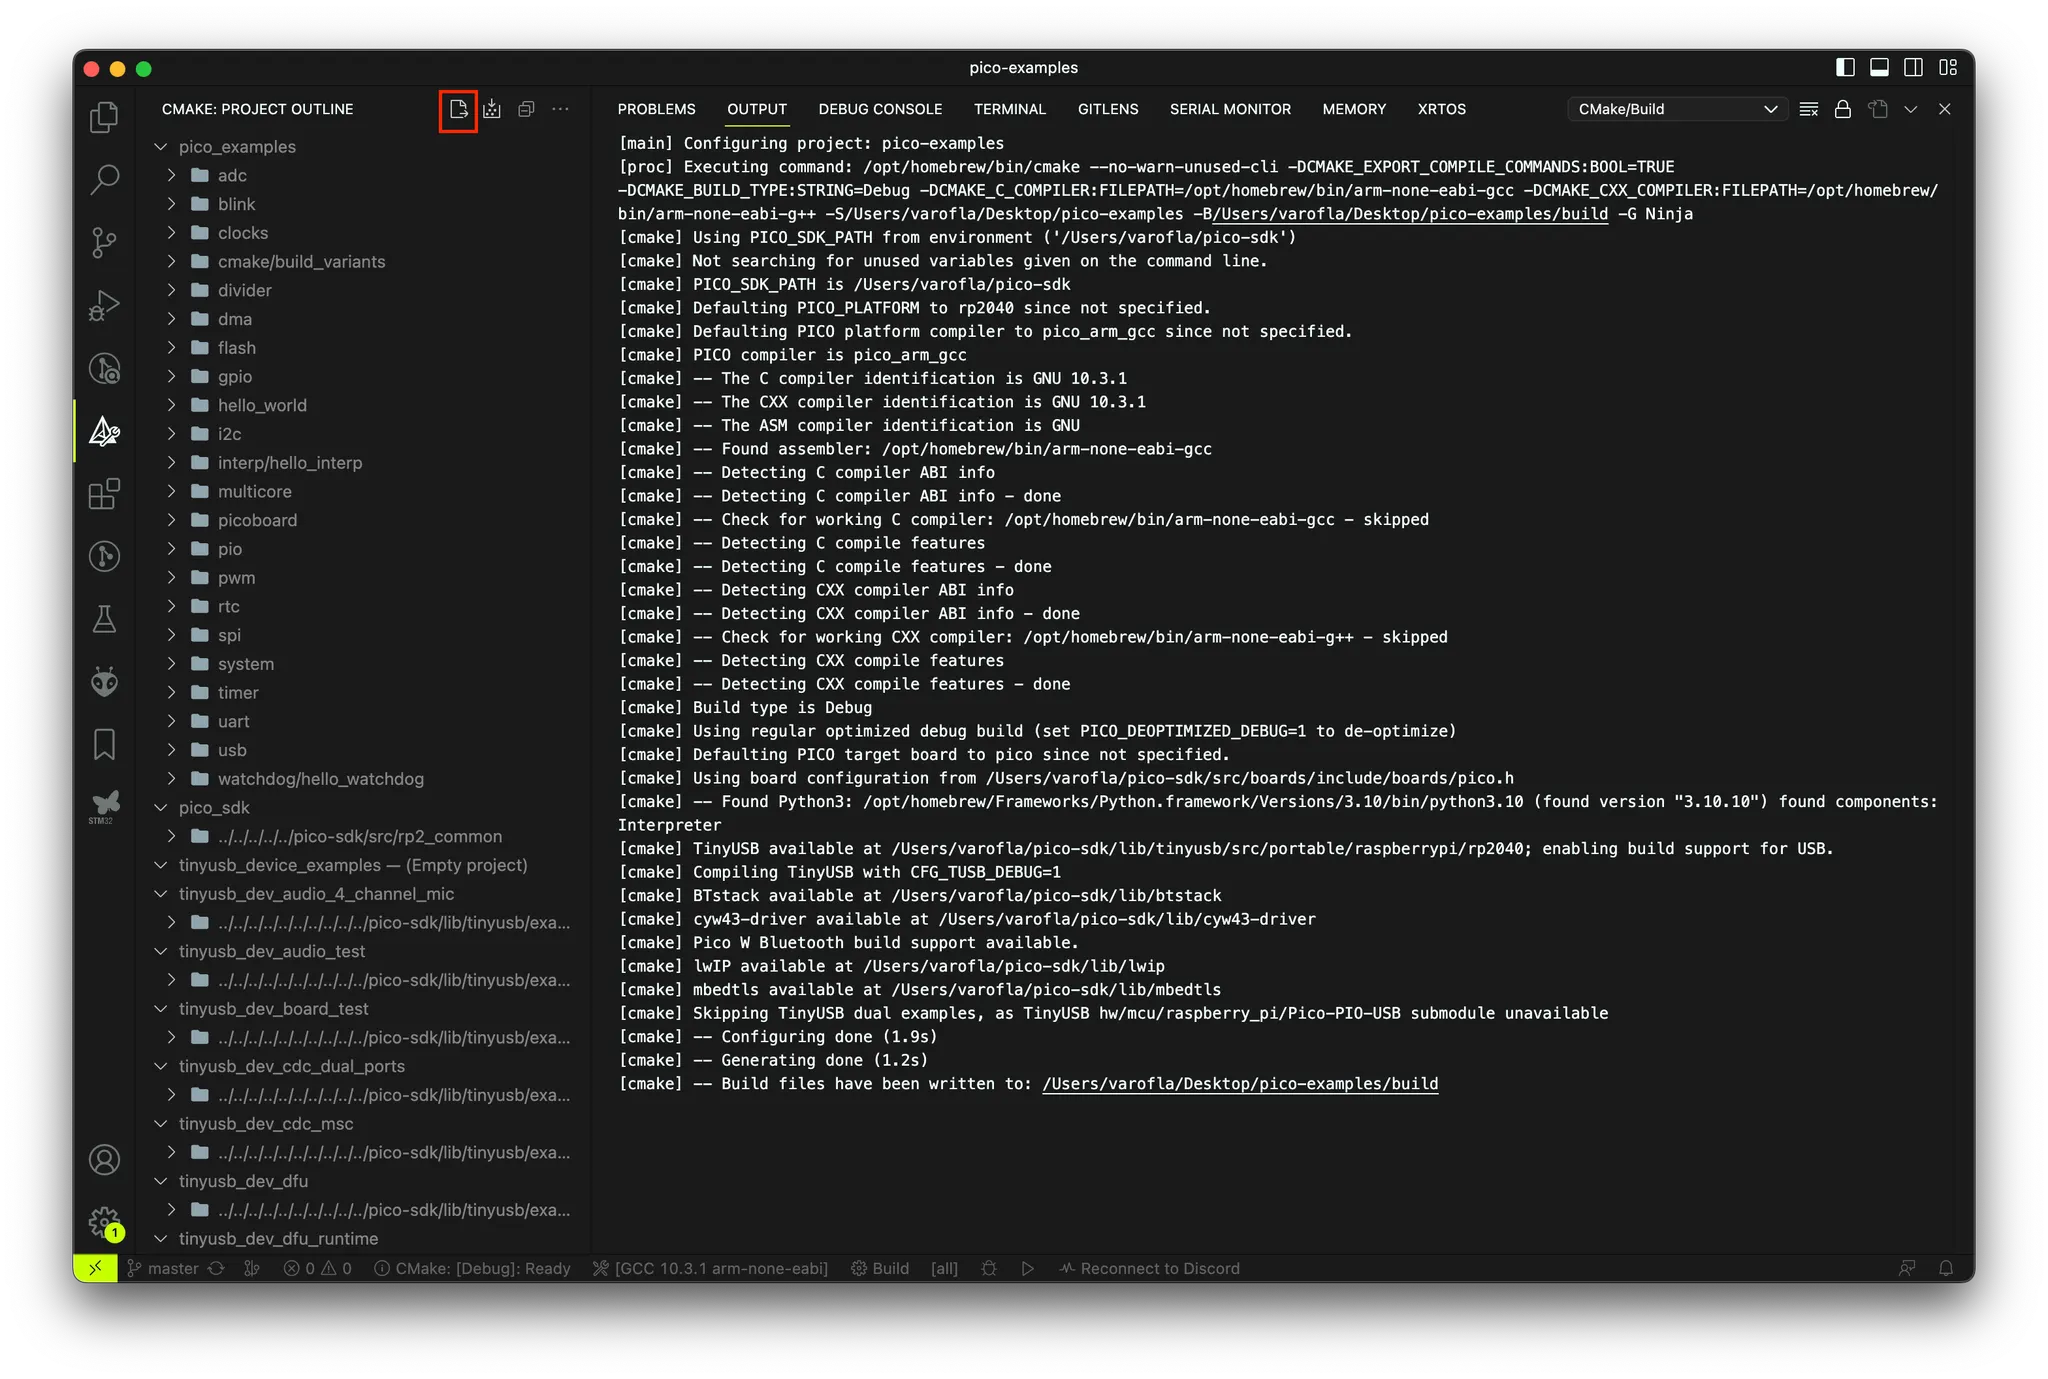Click the Configure All Projects icon
Viewport: 2048px width, 1379px height.
tap(458, 109)
